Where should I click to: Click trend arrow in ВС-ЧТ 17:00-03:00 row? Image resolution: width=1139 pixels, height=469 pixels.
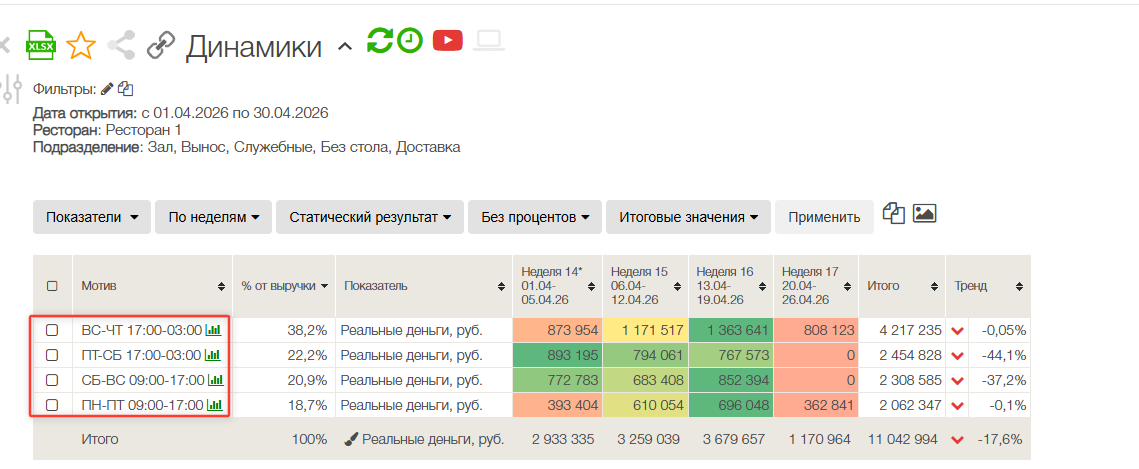point(957,331)
